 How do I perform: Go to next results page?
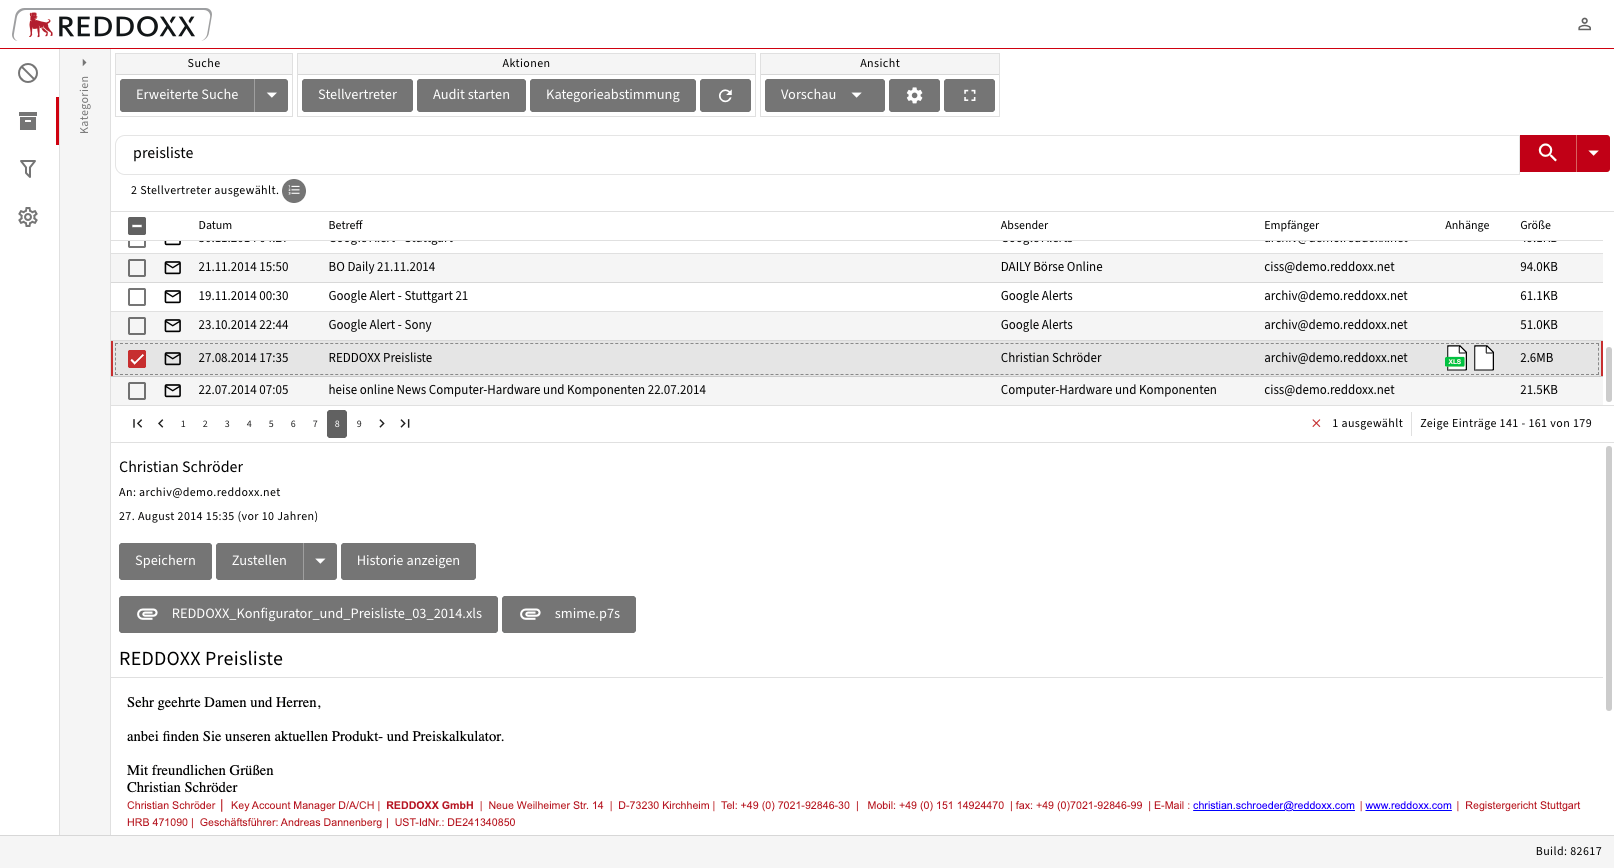pos(382,423)
